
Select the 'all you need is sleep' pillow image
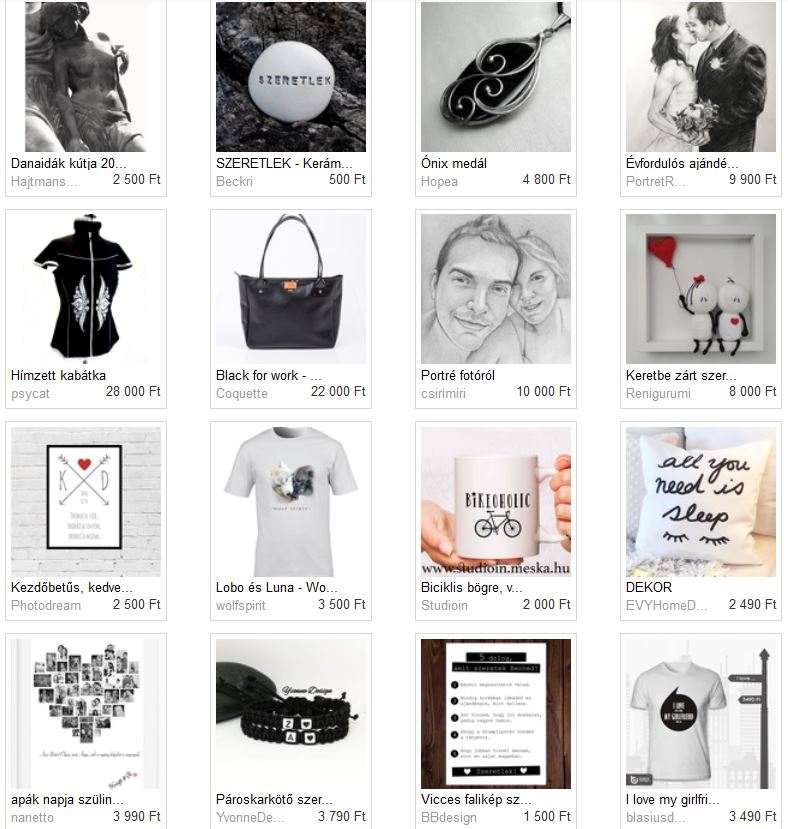tap(701, 502)
